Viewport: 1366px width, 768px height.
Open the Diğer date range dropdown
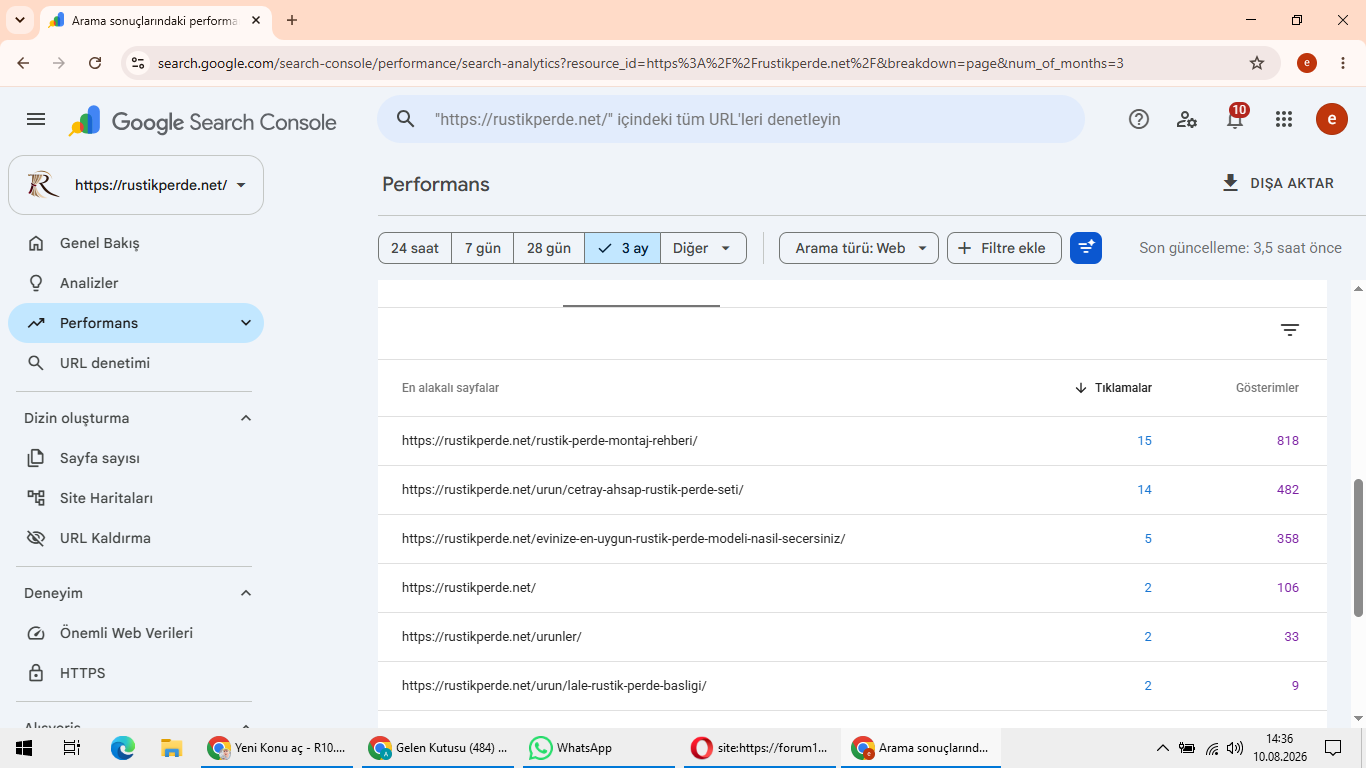point(703,248)
